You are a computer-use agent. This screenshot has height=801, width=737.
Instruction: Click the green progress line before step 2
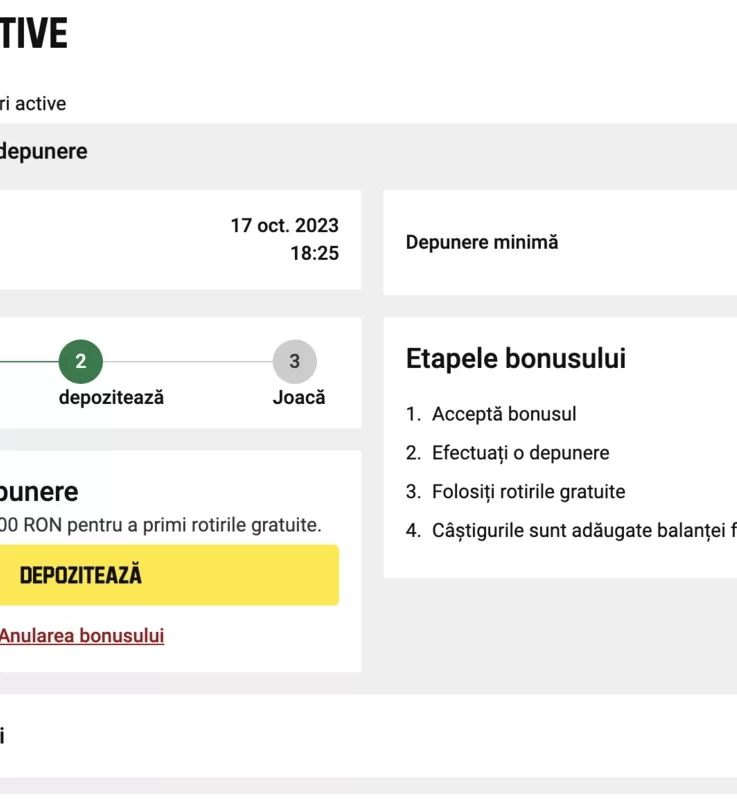click(x=29, y=362)
